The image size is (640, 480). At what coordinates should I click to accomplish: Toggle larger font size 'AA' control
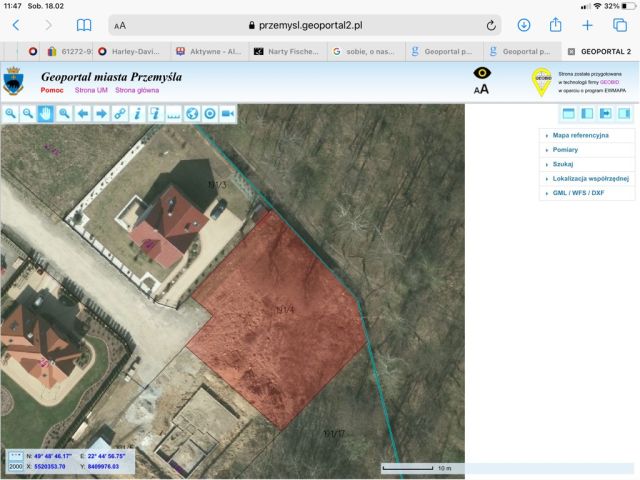[x=482, y=89]
